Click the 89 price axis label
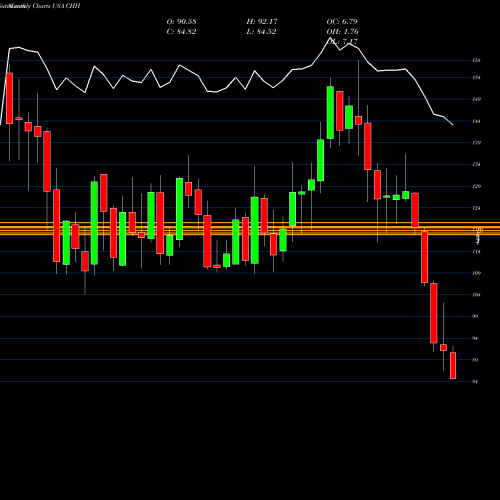 pyautogui.click(x=476, y=360)
